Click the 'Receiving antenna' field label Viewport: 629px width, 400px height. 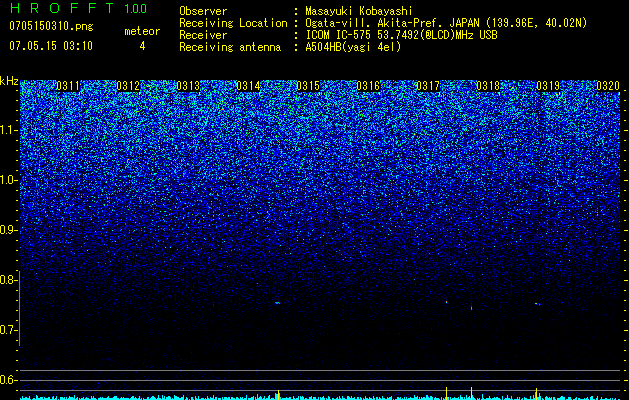click(x=230, y=47)
